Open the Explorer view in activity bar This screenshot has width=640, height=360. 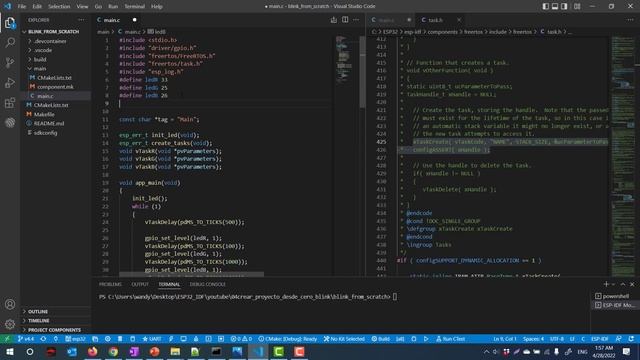point(10,23)
